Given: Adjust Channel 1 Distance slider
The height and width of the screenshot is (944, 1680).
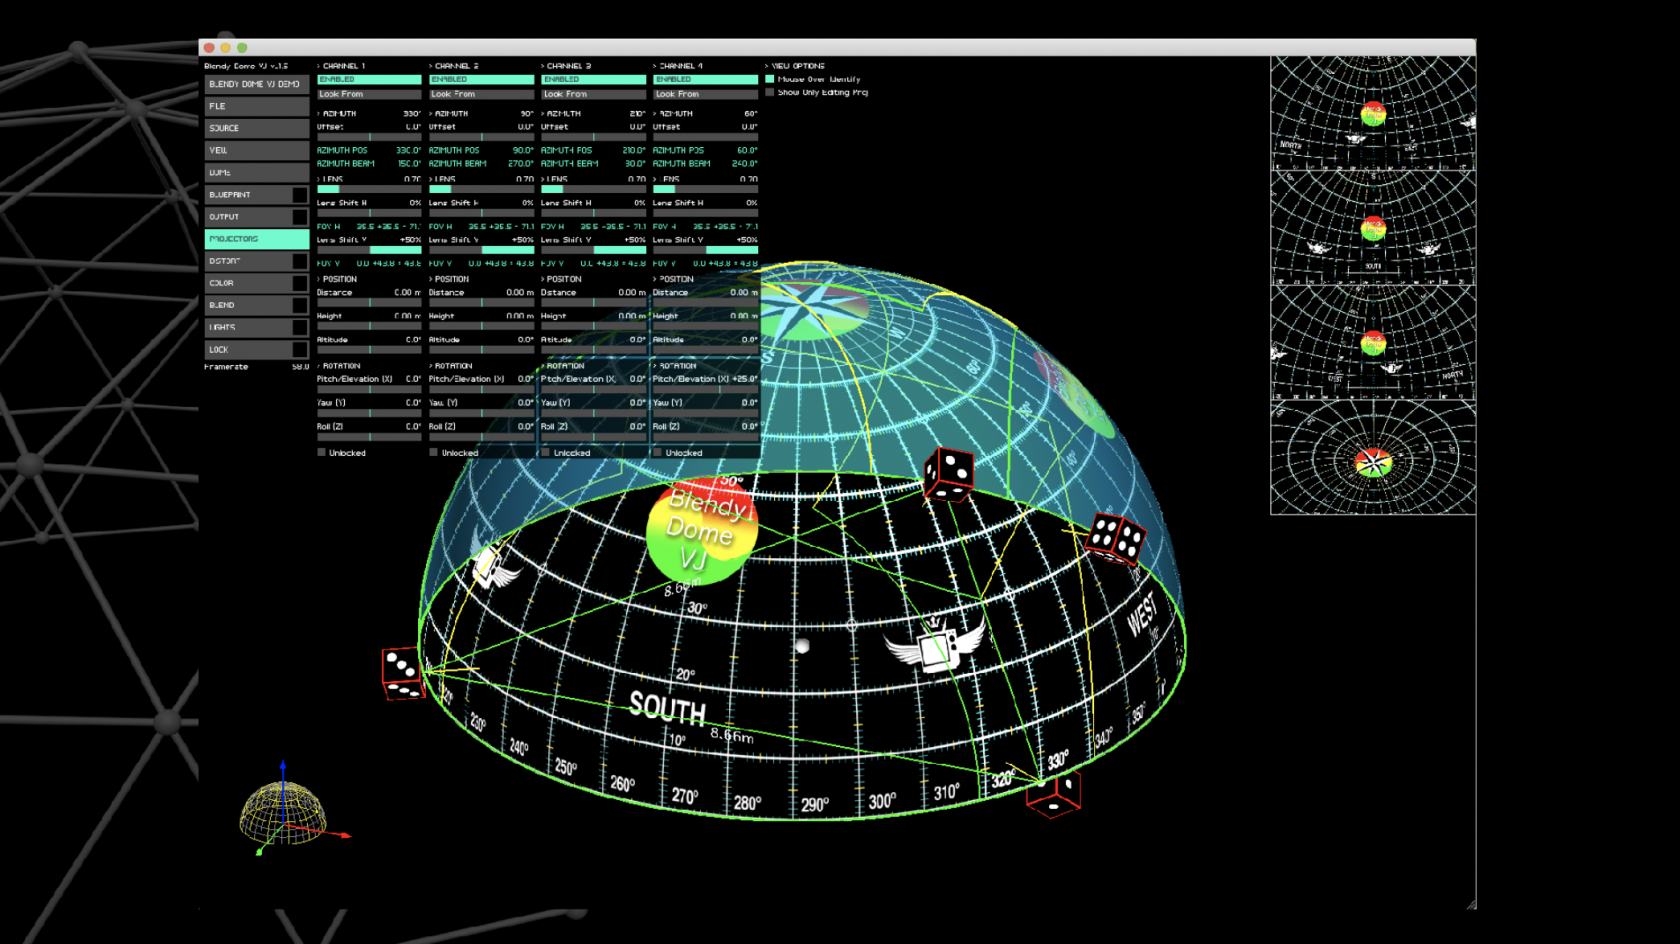Looking at the screenshot, I should [x=369, y=302].
